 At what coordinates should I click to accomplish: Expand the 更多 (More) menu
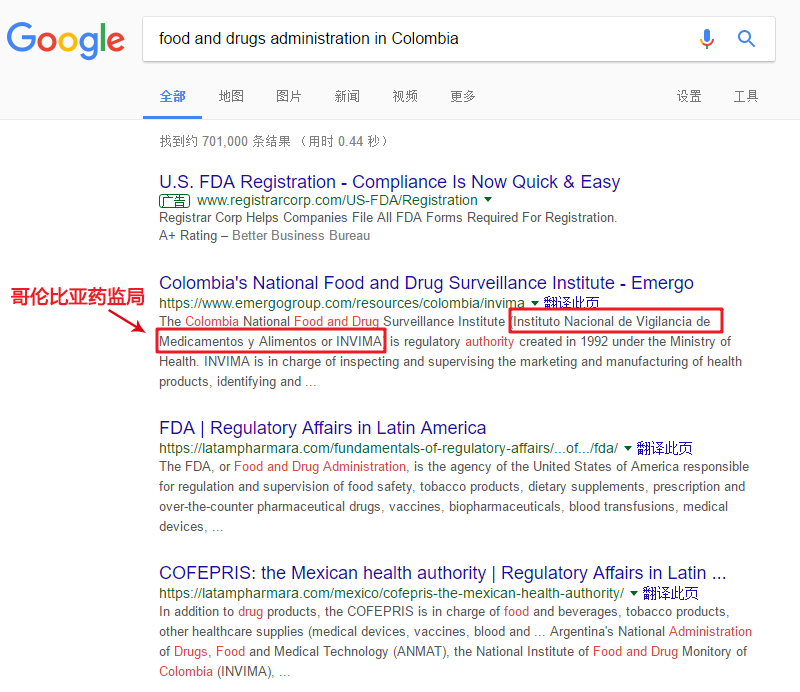pyautogui.click(x=463, y=96)
